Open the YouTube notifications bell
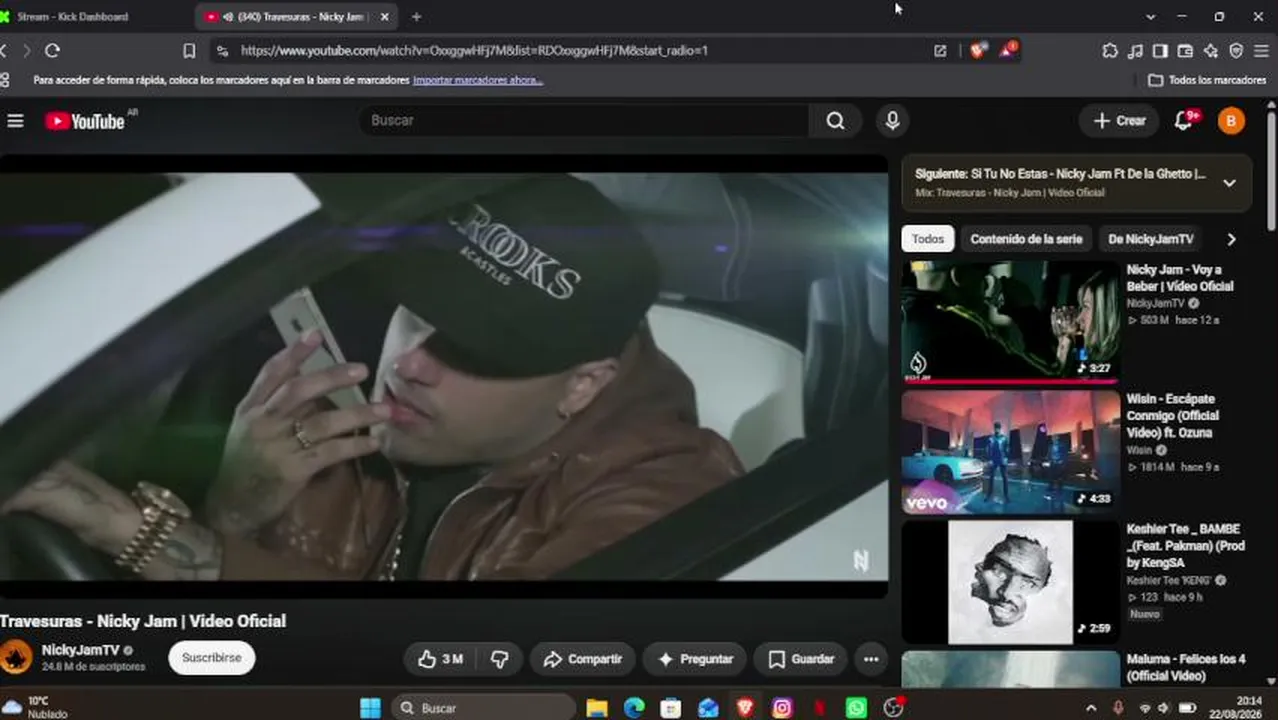This screenshot has width=1278, height=720. coord(1183,121)
